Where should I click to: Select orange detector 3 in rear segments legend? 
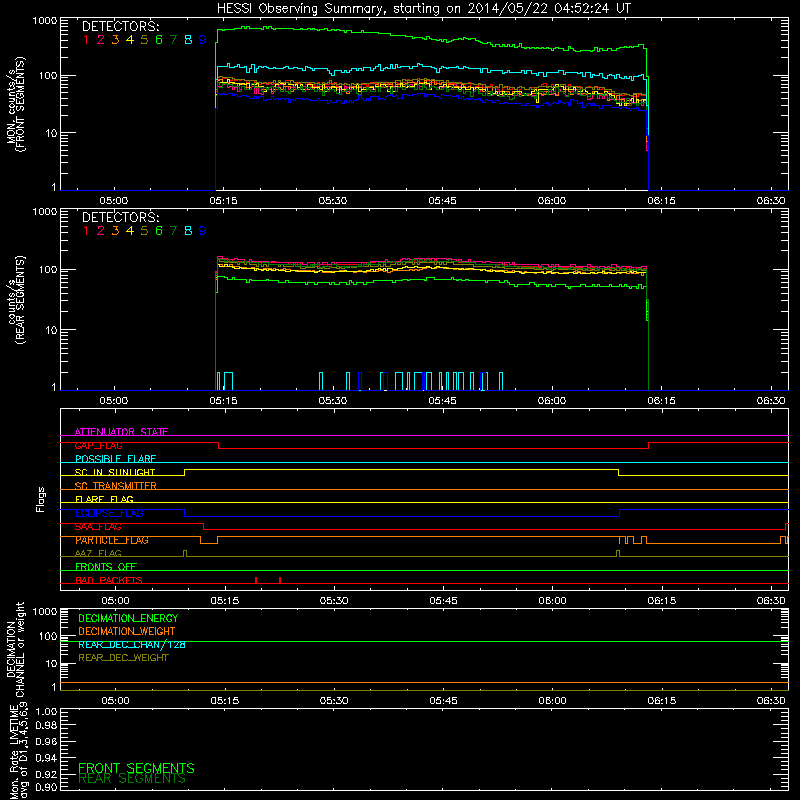(115, 231)
